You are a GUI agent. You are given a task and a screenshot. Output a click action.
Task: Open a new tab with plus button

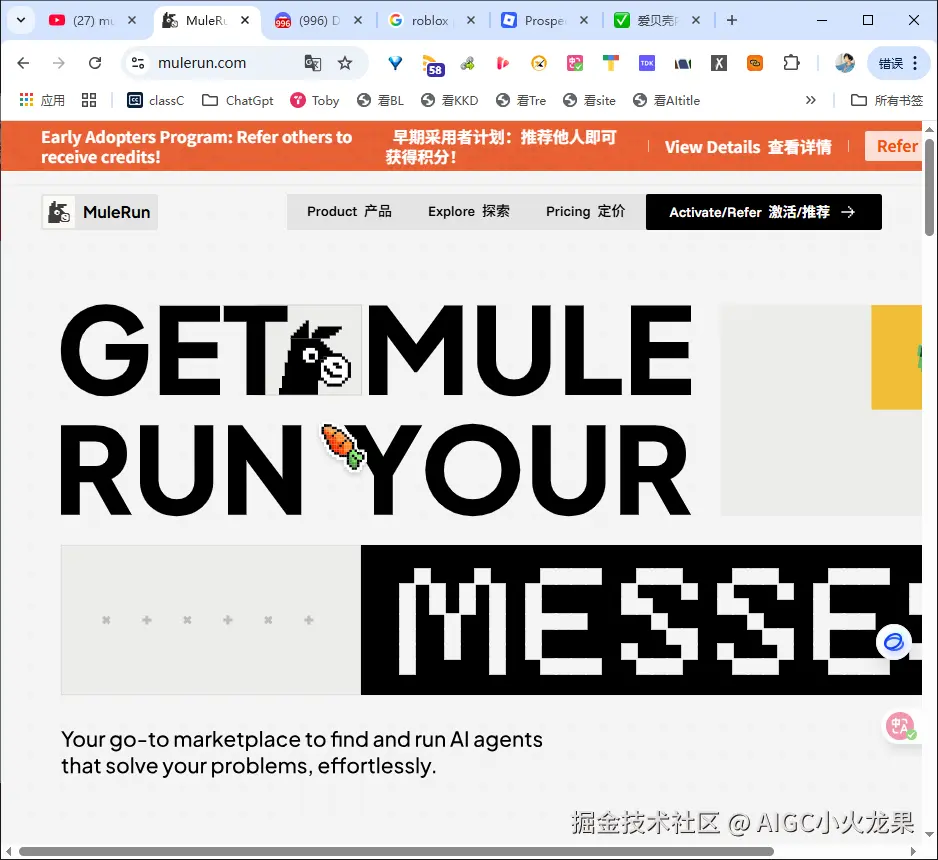coord(732,20)
